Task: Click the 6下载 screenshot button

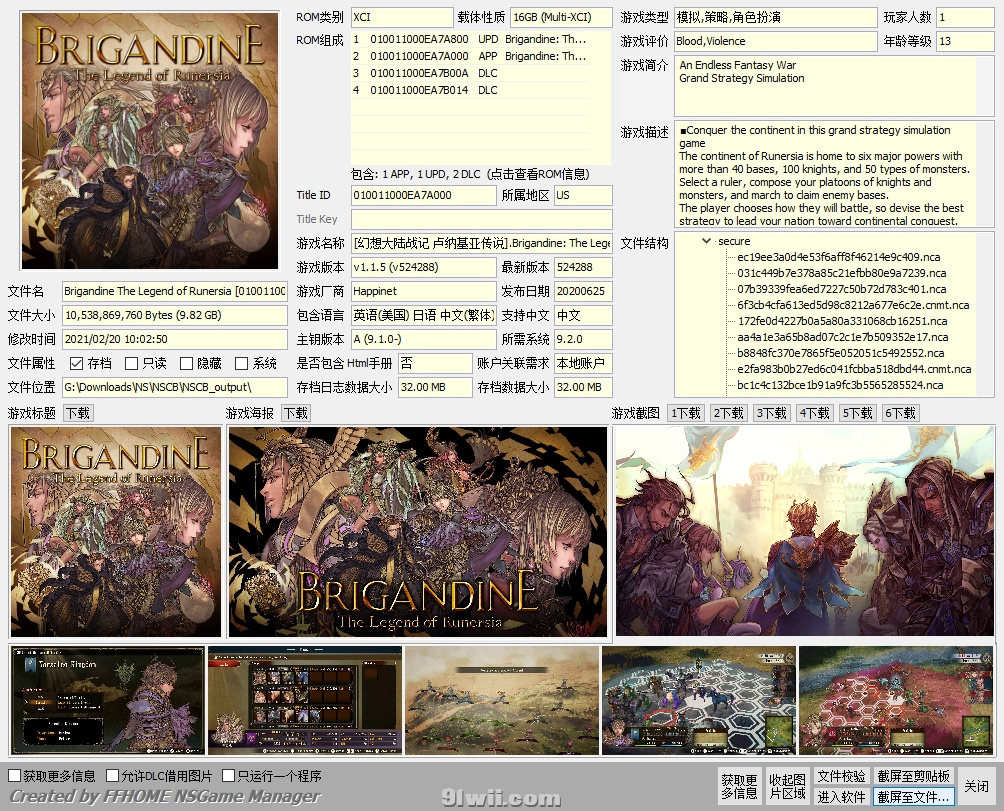Action: point(900,414)
